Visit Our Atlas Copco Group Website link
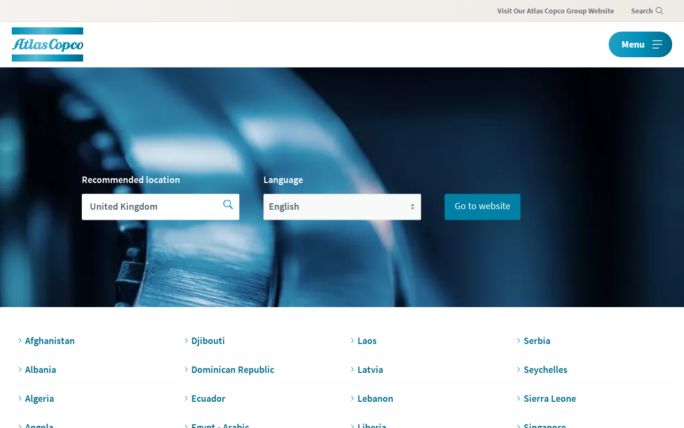Image resolution: width=684 pixels, height=428 pixels. (555, 11)
